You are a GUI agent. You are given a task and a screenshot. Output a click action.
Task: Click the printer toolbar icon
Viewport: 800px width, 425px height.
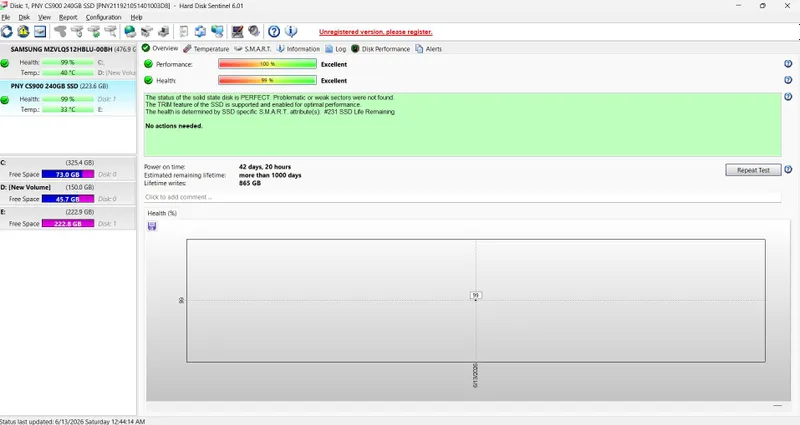coord(164,32)
